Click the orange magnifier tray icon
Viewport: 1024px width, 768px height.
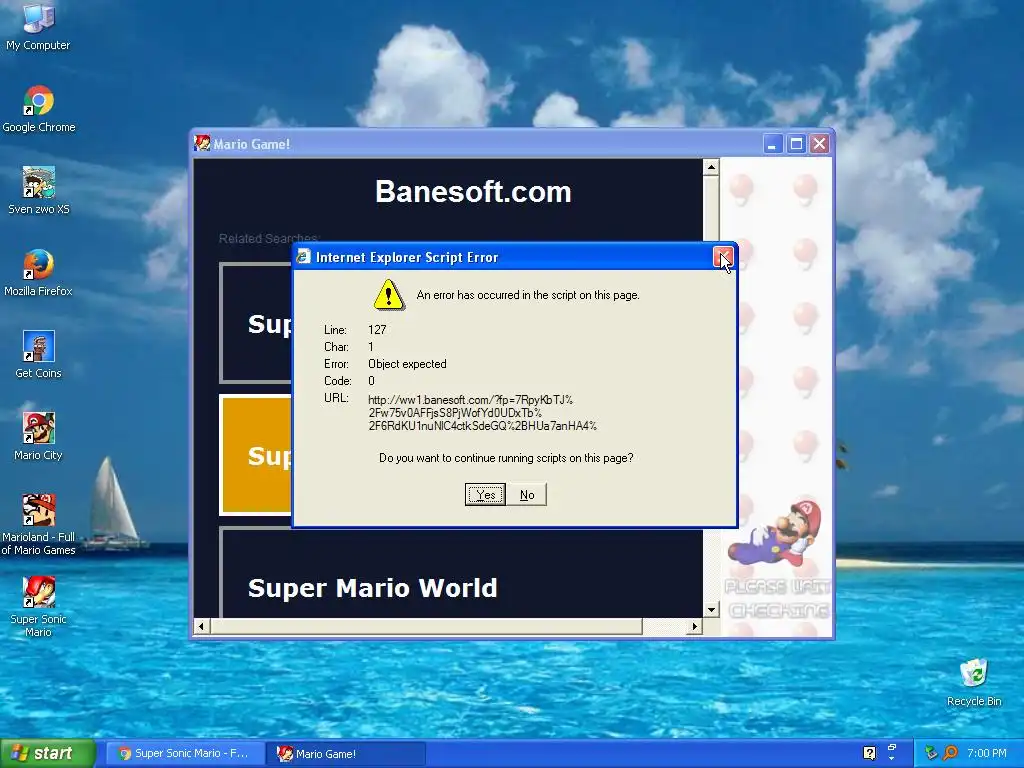950,753
